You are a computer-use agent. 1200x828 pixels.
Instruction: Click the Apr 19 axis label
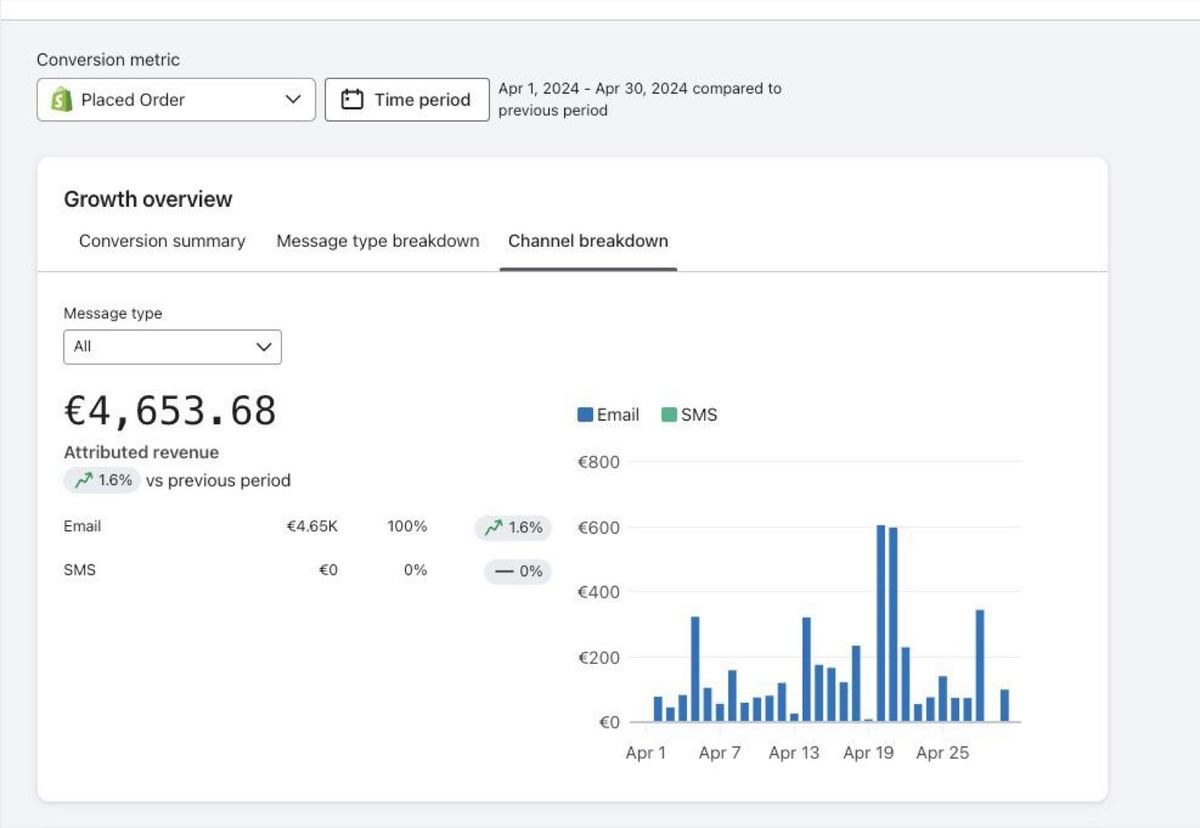tap(868, 753)
